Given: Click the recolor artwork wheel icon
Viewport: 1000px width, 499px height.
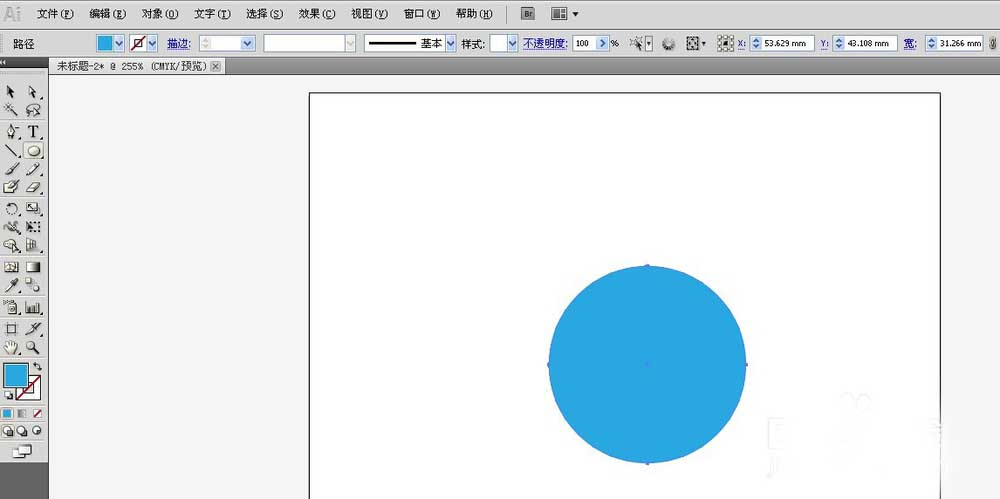Looking at the screenshot, I should [668, 43].
